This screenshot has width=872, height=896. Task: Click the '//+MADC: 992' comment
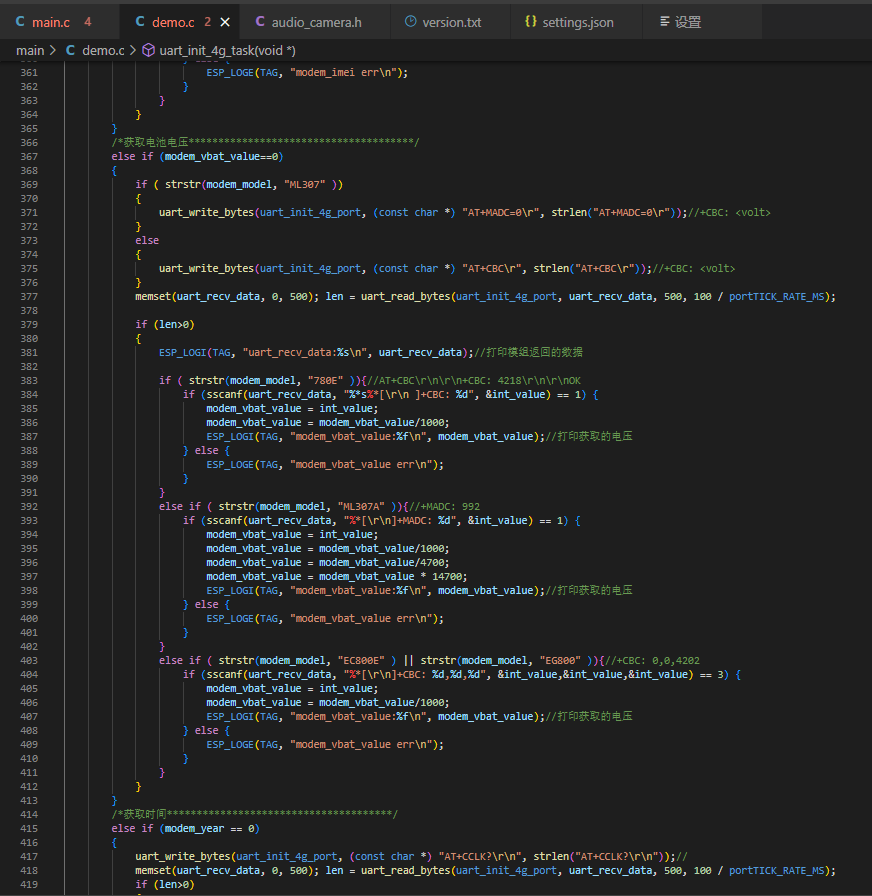click(444, 507)
